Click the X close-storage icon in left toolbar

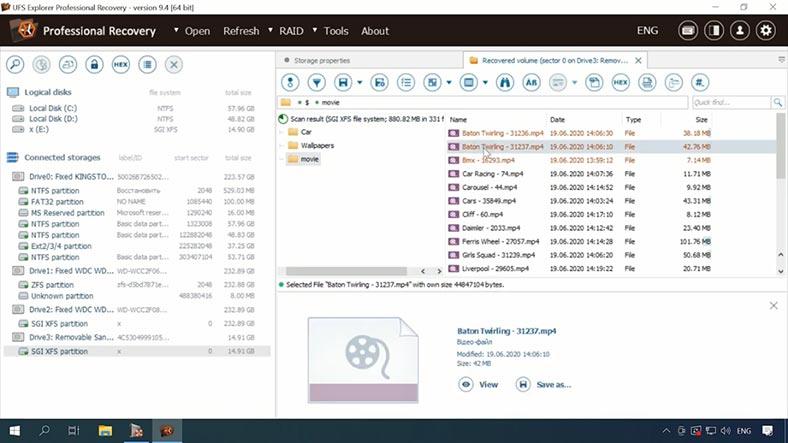(x=174, y=64)
